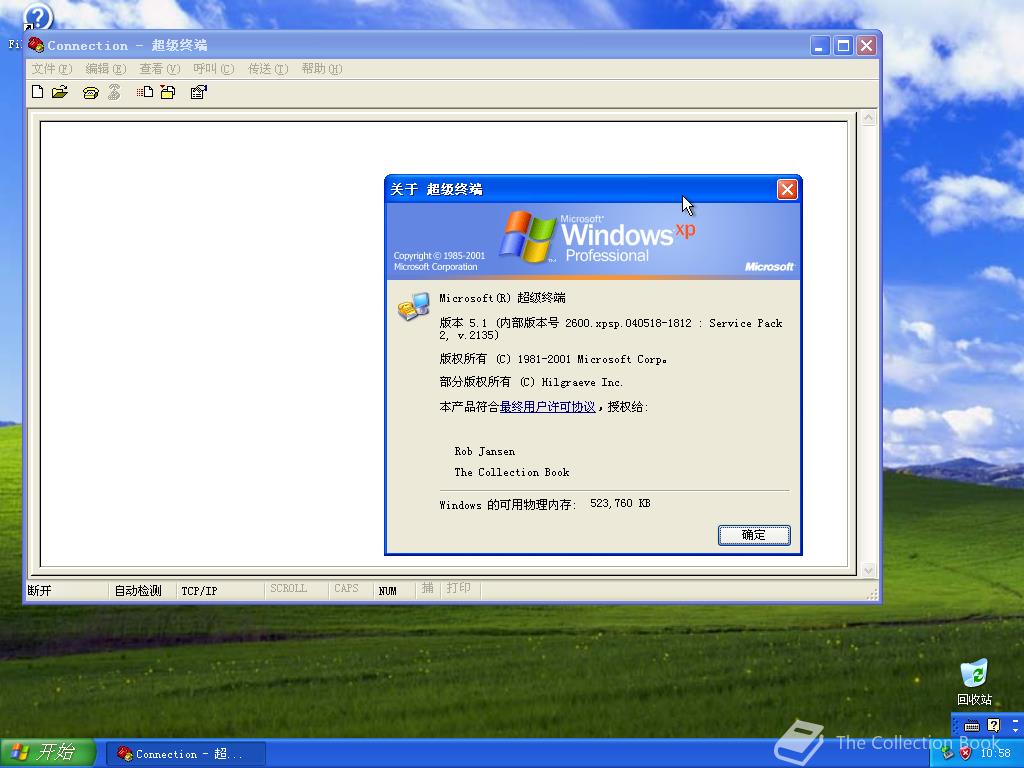Screen dimensions: 1024x768
Task: Click the NUM status indicator
Action: click(x=387, y=590)
